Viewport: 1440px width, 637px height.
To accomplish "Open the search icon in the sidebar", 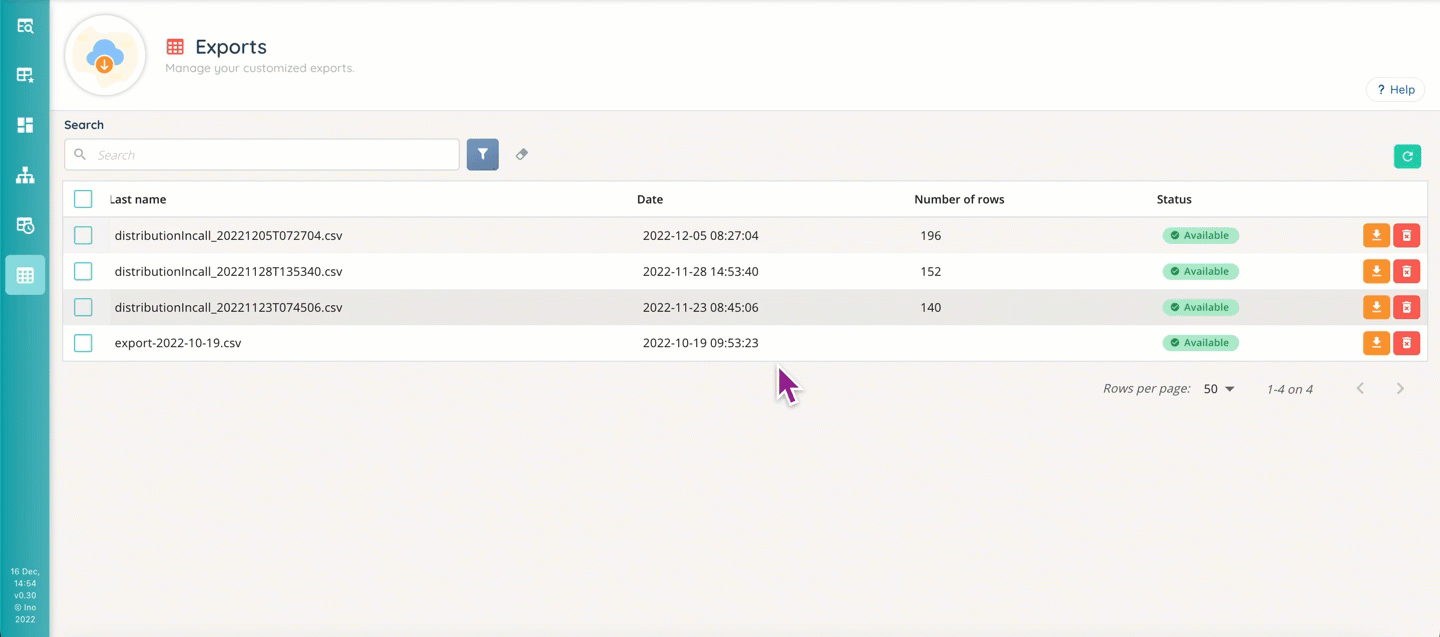I will point(25,26).
